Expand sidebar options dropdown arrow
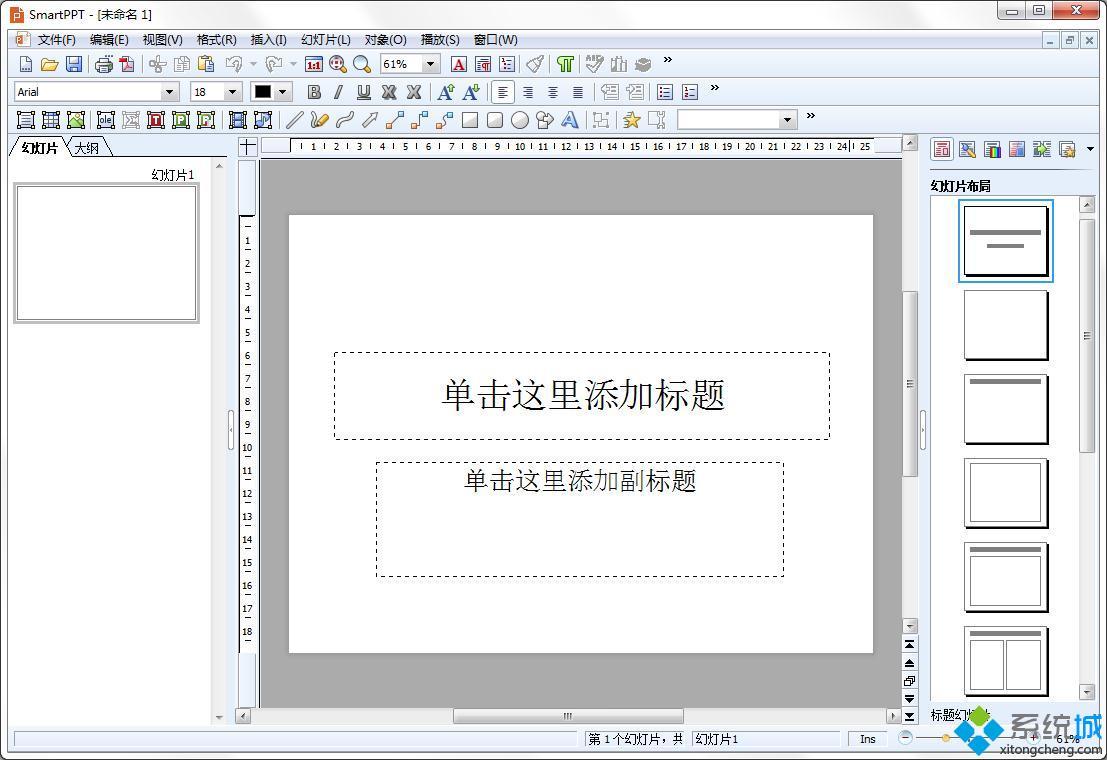 [1090, 149]
